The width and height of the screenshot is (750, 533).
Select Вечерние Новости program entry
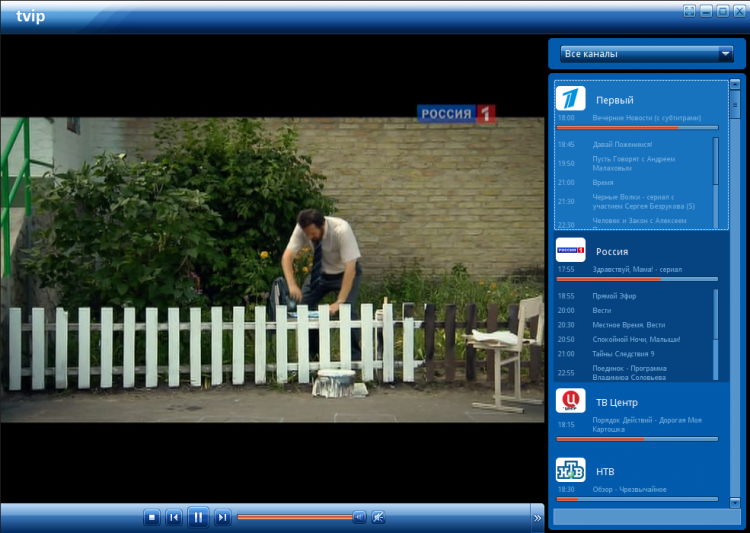[647, 118]
